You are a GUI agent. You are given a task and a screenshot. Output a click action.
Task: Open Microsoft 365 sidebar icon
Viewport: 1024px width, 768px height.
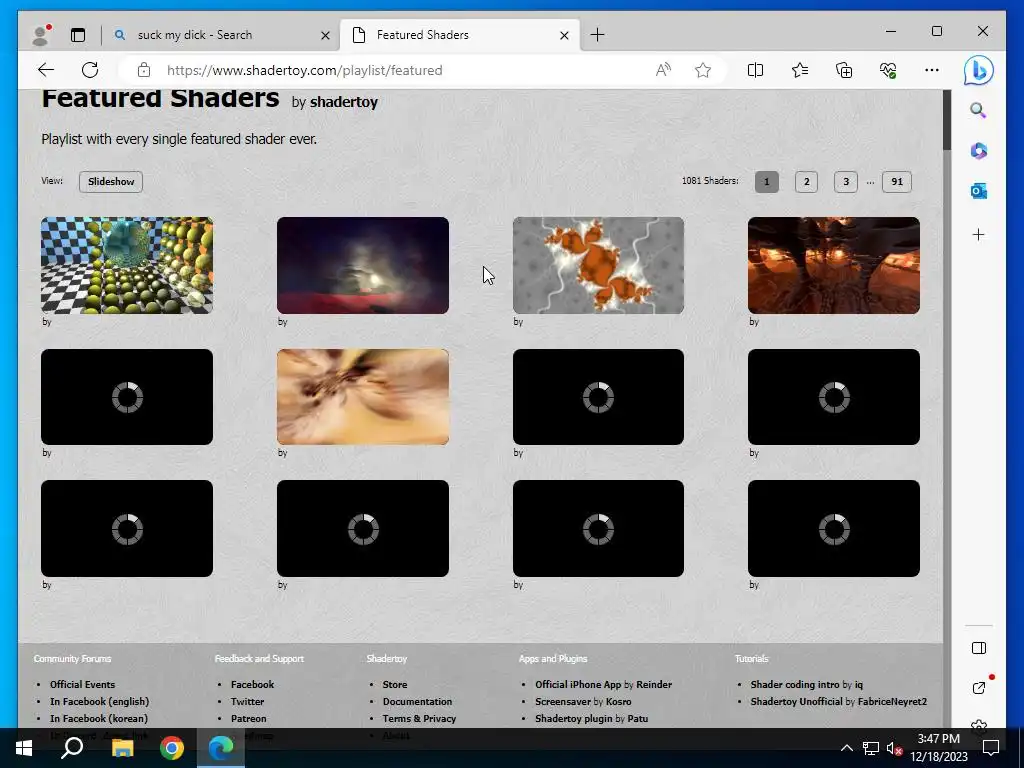(x=978, y=151)
